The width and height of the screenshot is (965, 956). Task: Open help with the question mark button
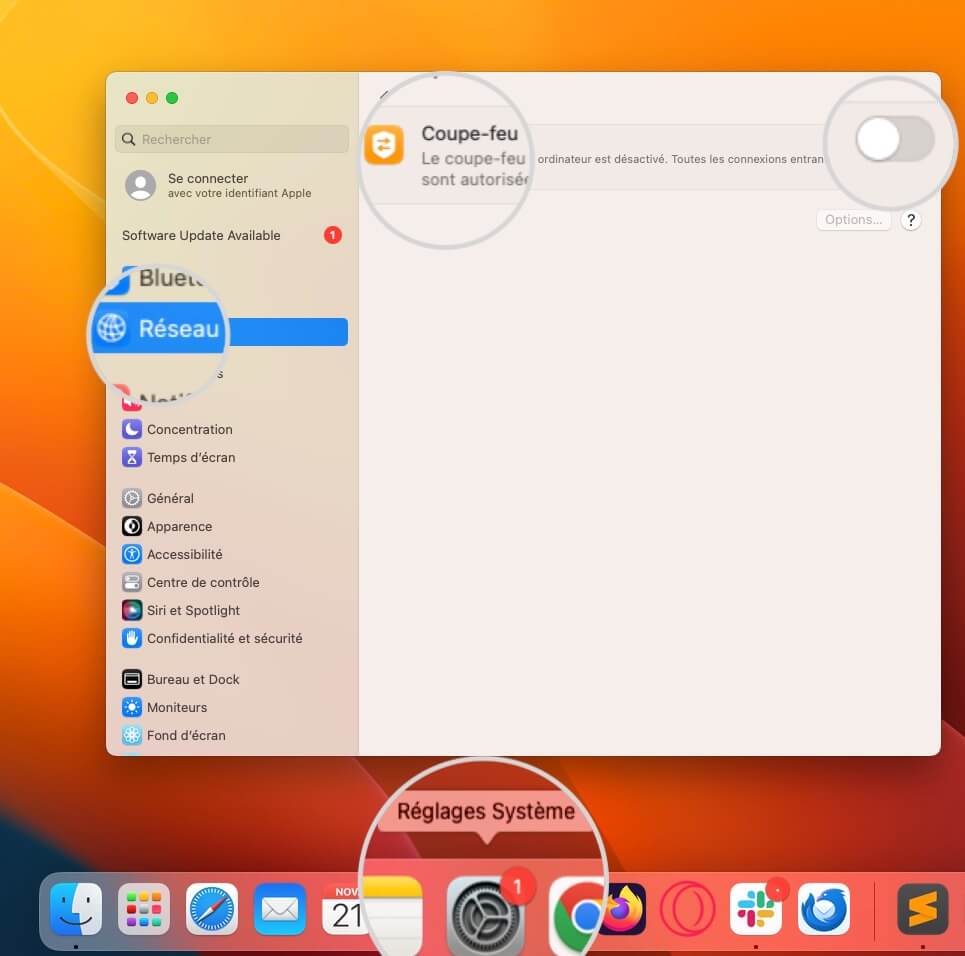(911, 220)
